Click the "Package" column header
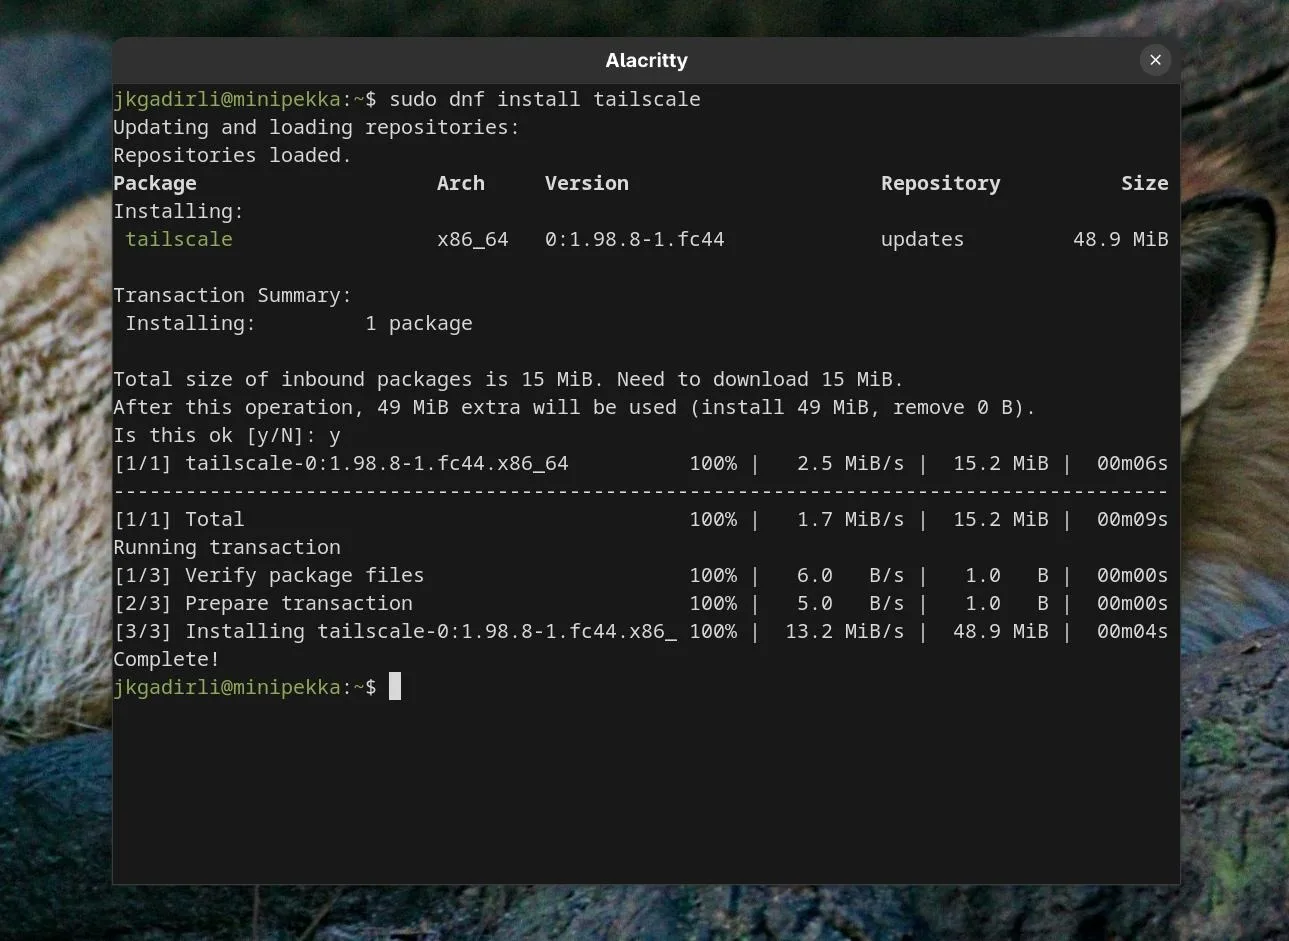 tap(155, 183)
